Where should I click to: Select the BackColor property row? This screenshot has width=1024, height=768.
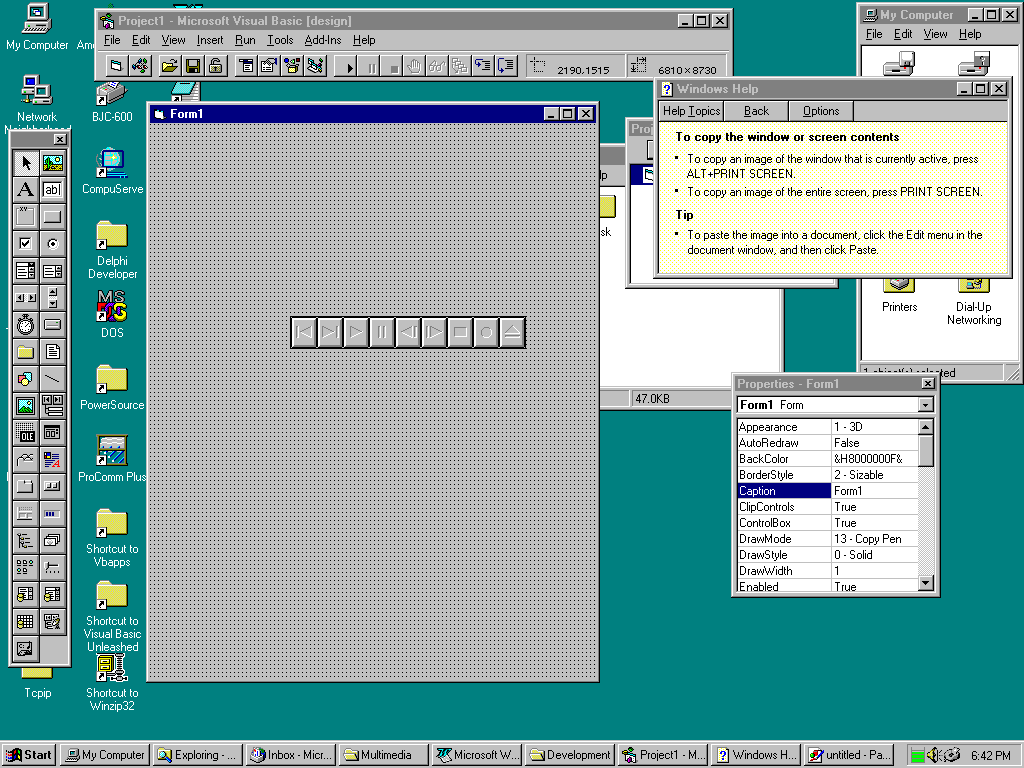784,459
